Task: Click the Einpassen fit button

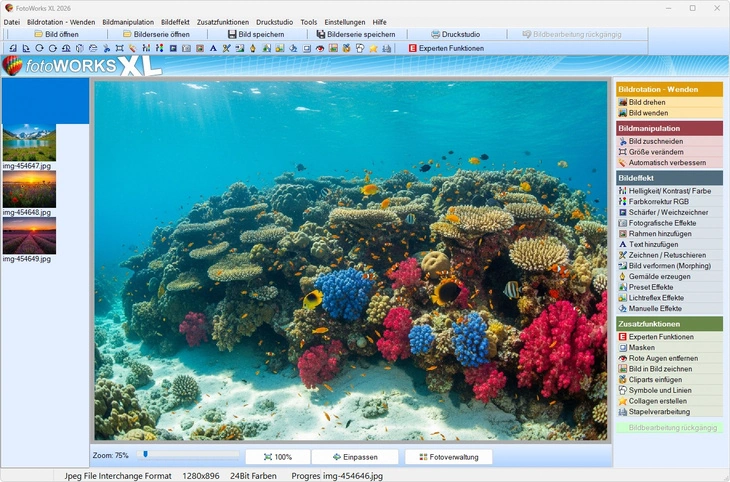Action: pos(355,457)
